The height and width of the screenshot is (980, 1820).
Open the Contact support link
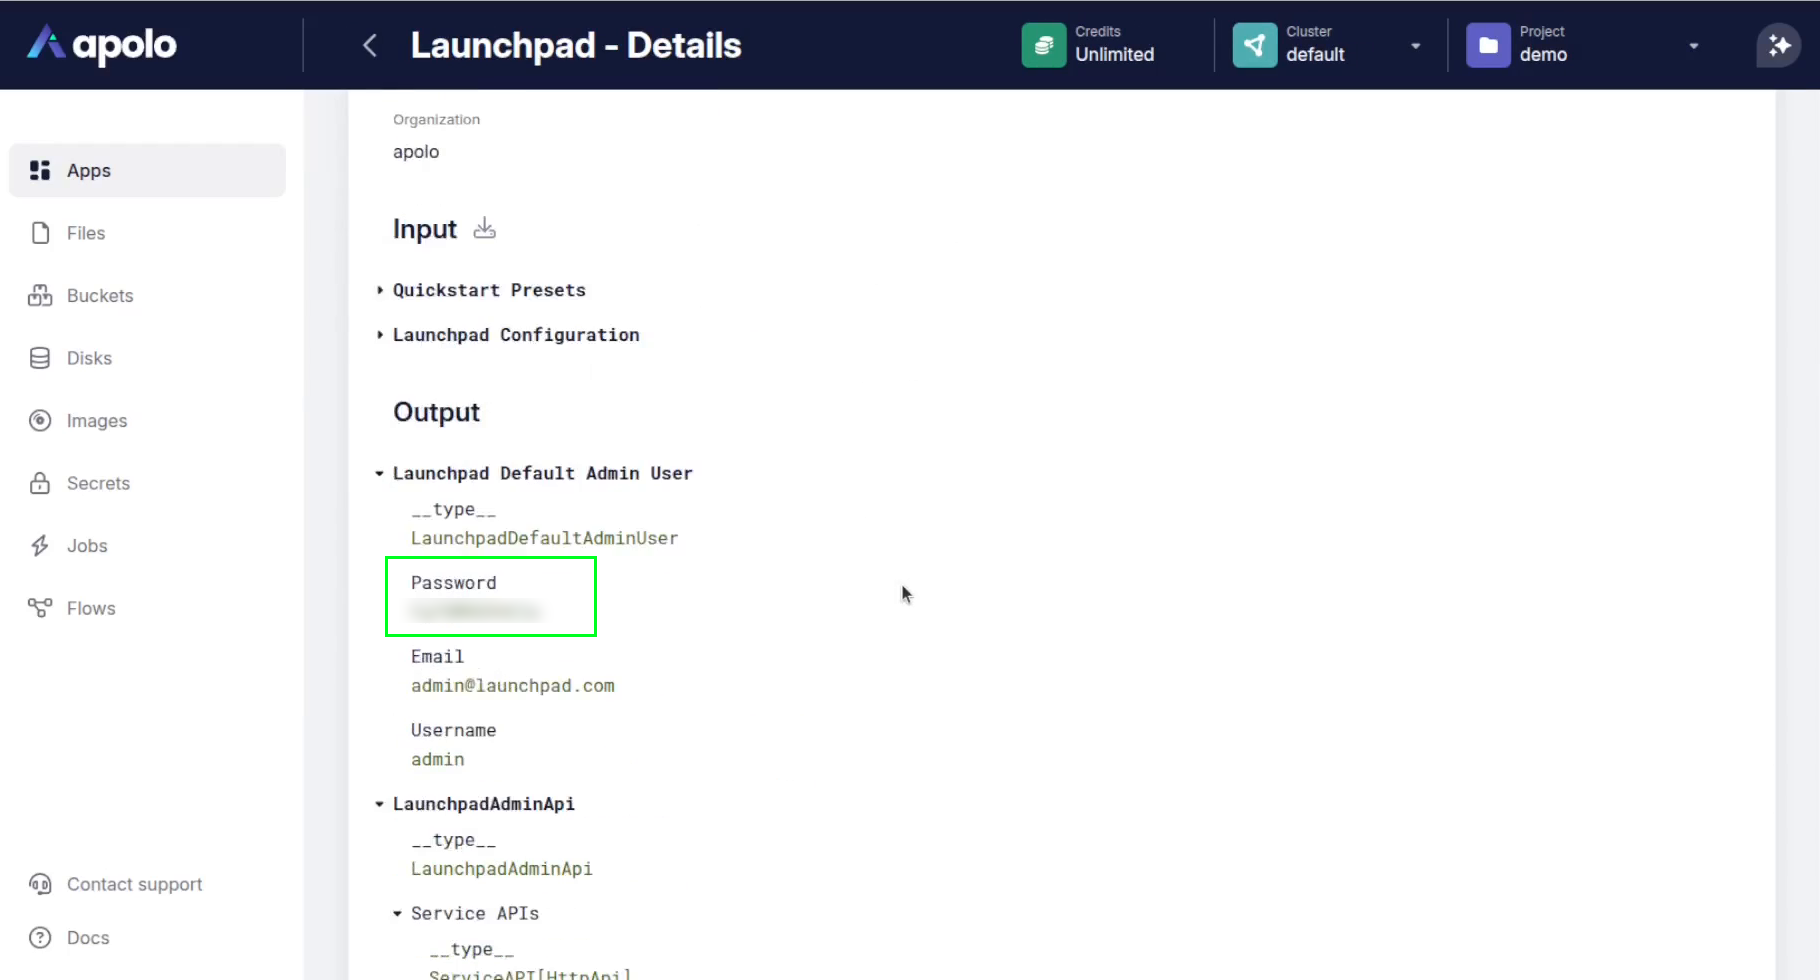(134, 885)
